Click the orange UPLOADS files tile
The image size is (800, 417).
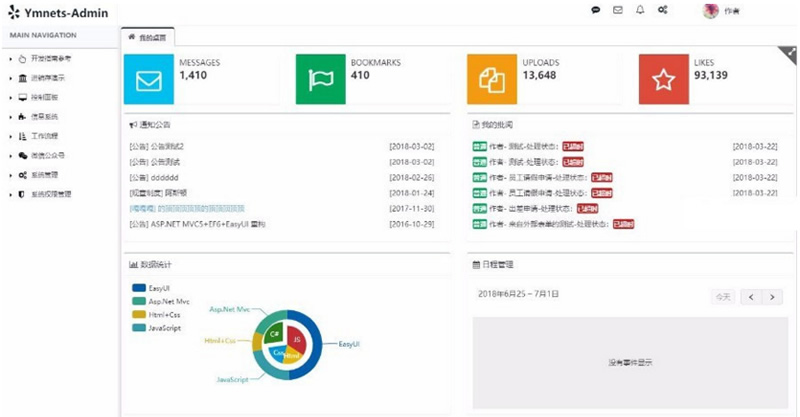click(493, 80)
